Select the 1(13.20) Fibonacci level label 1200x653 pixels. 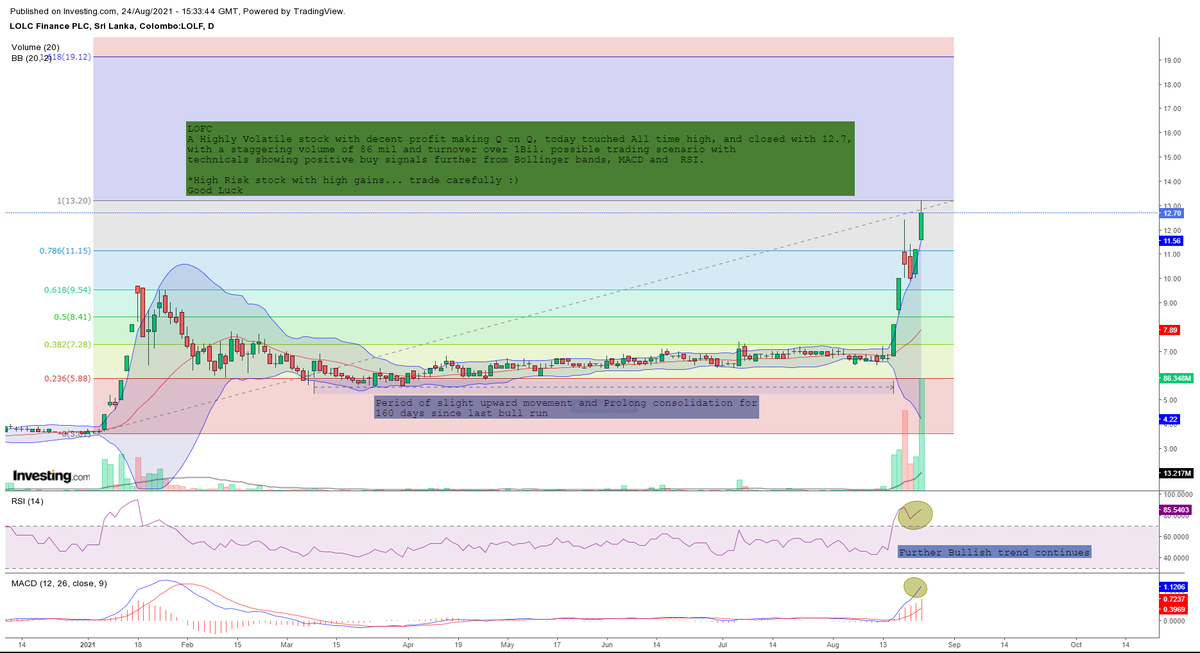[74, 201]
